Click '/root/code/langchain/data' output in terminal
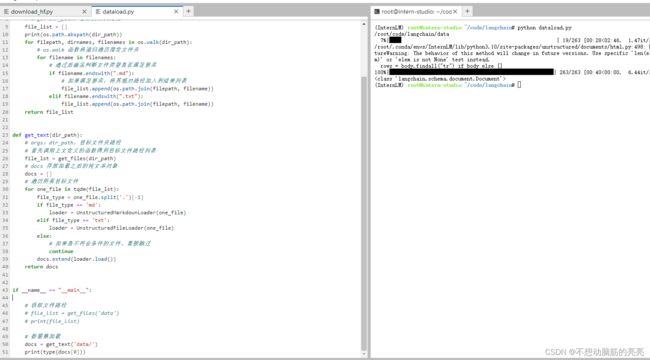Image resolution: width=650 pixels, height=360 pixels. tap(412, 34)
